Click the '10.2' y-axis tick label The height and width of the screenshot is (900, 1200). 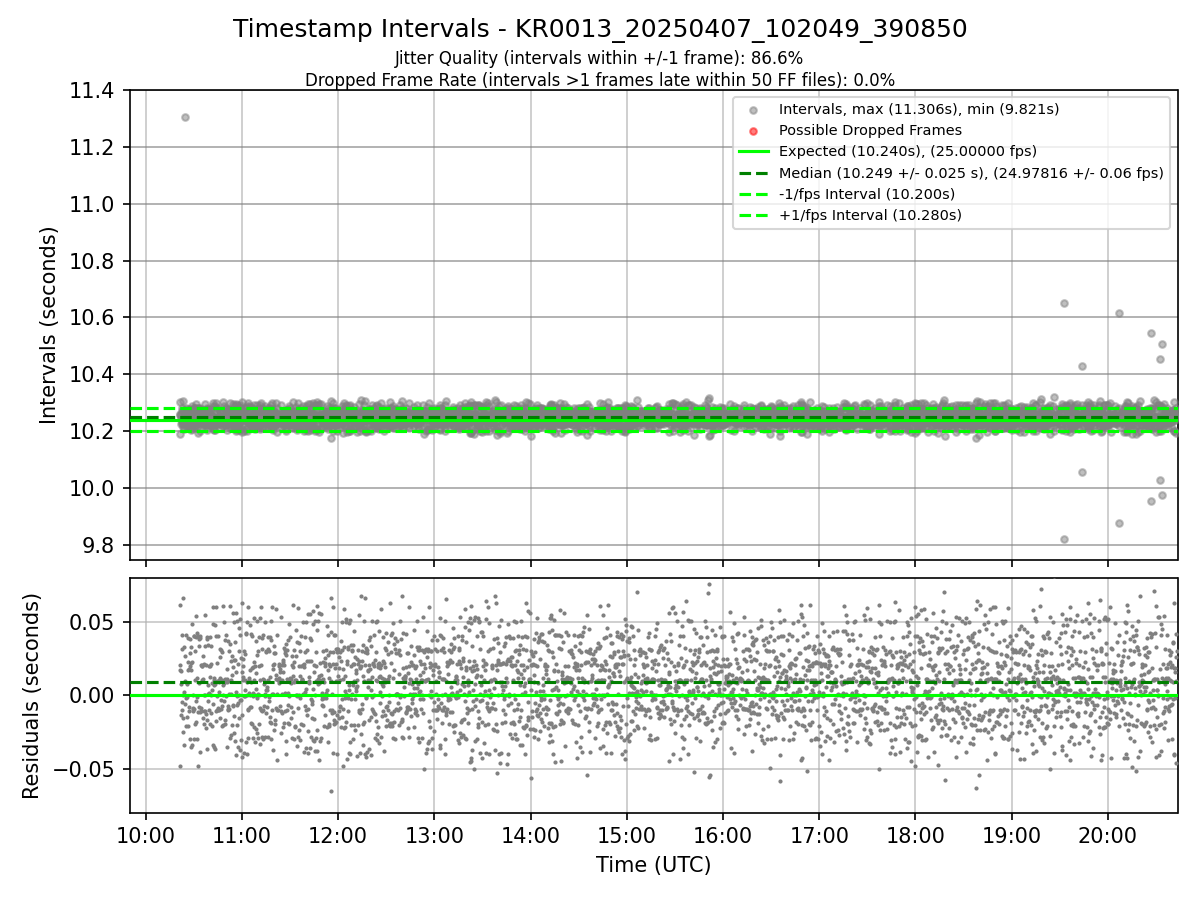(x=94, y=432)
